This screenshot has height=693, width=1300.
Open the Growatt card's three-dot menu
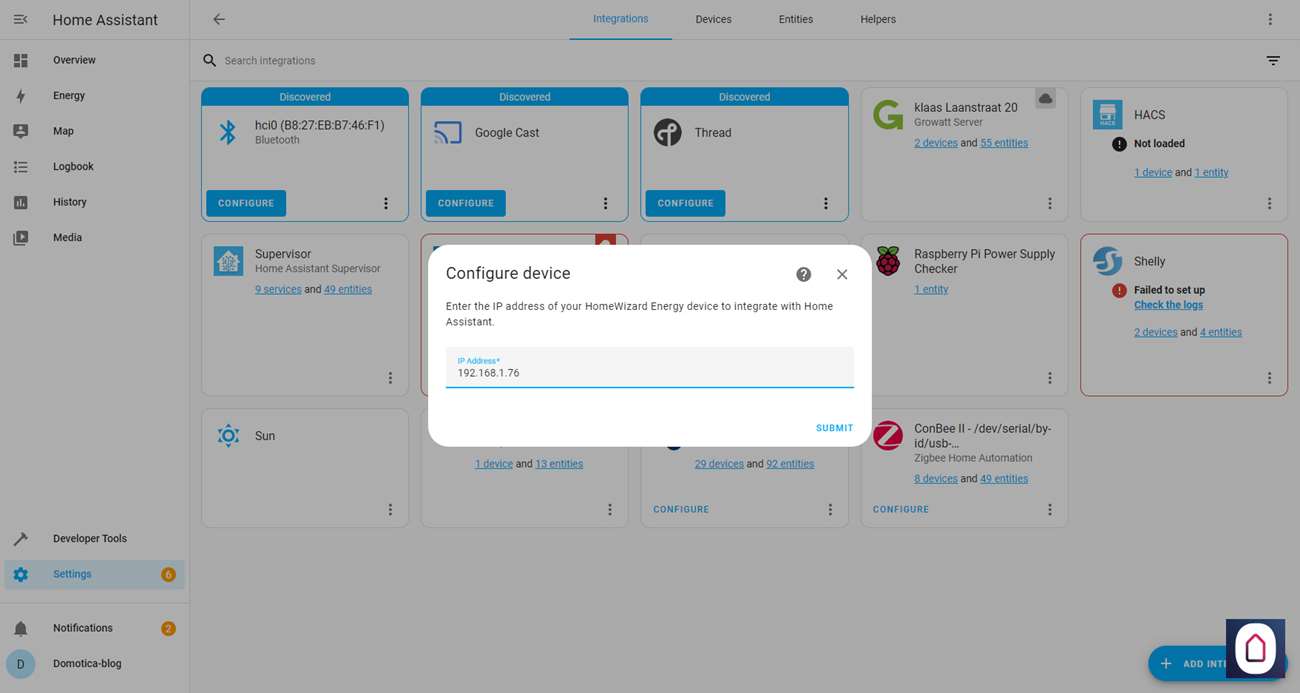coord(1050,203)
